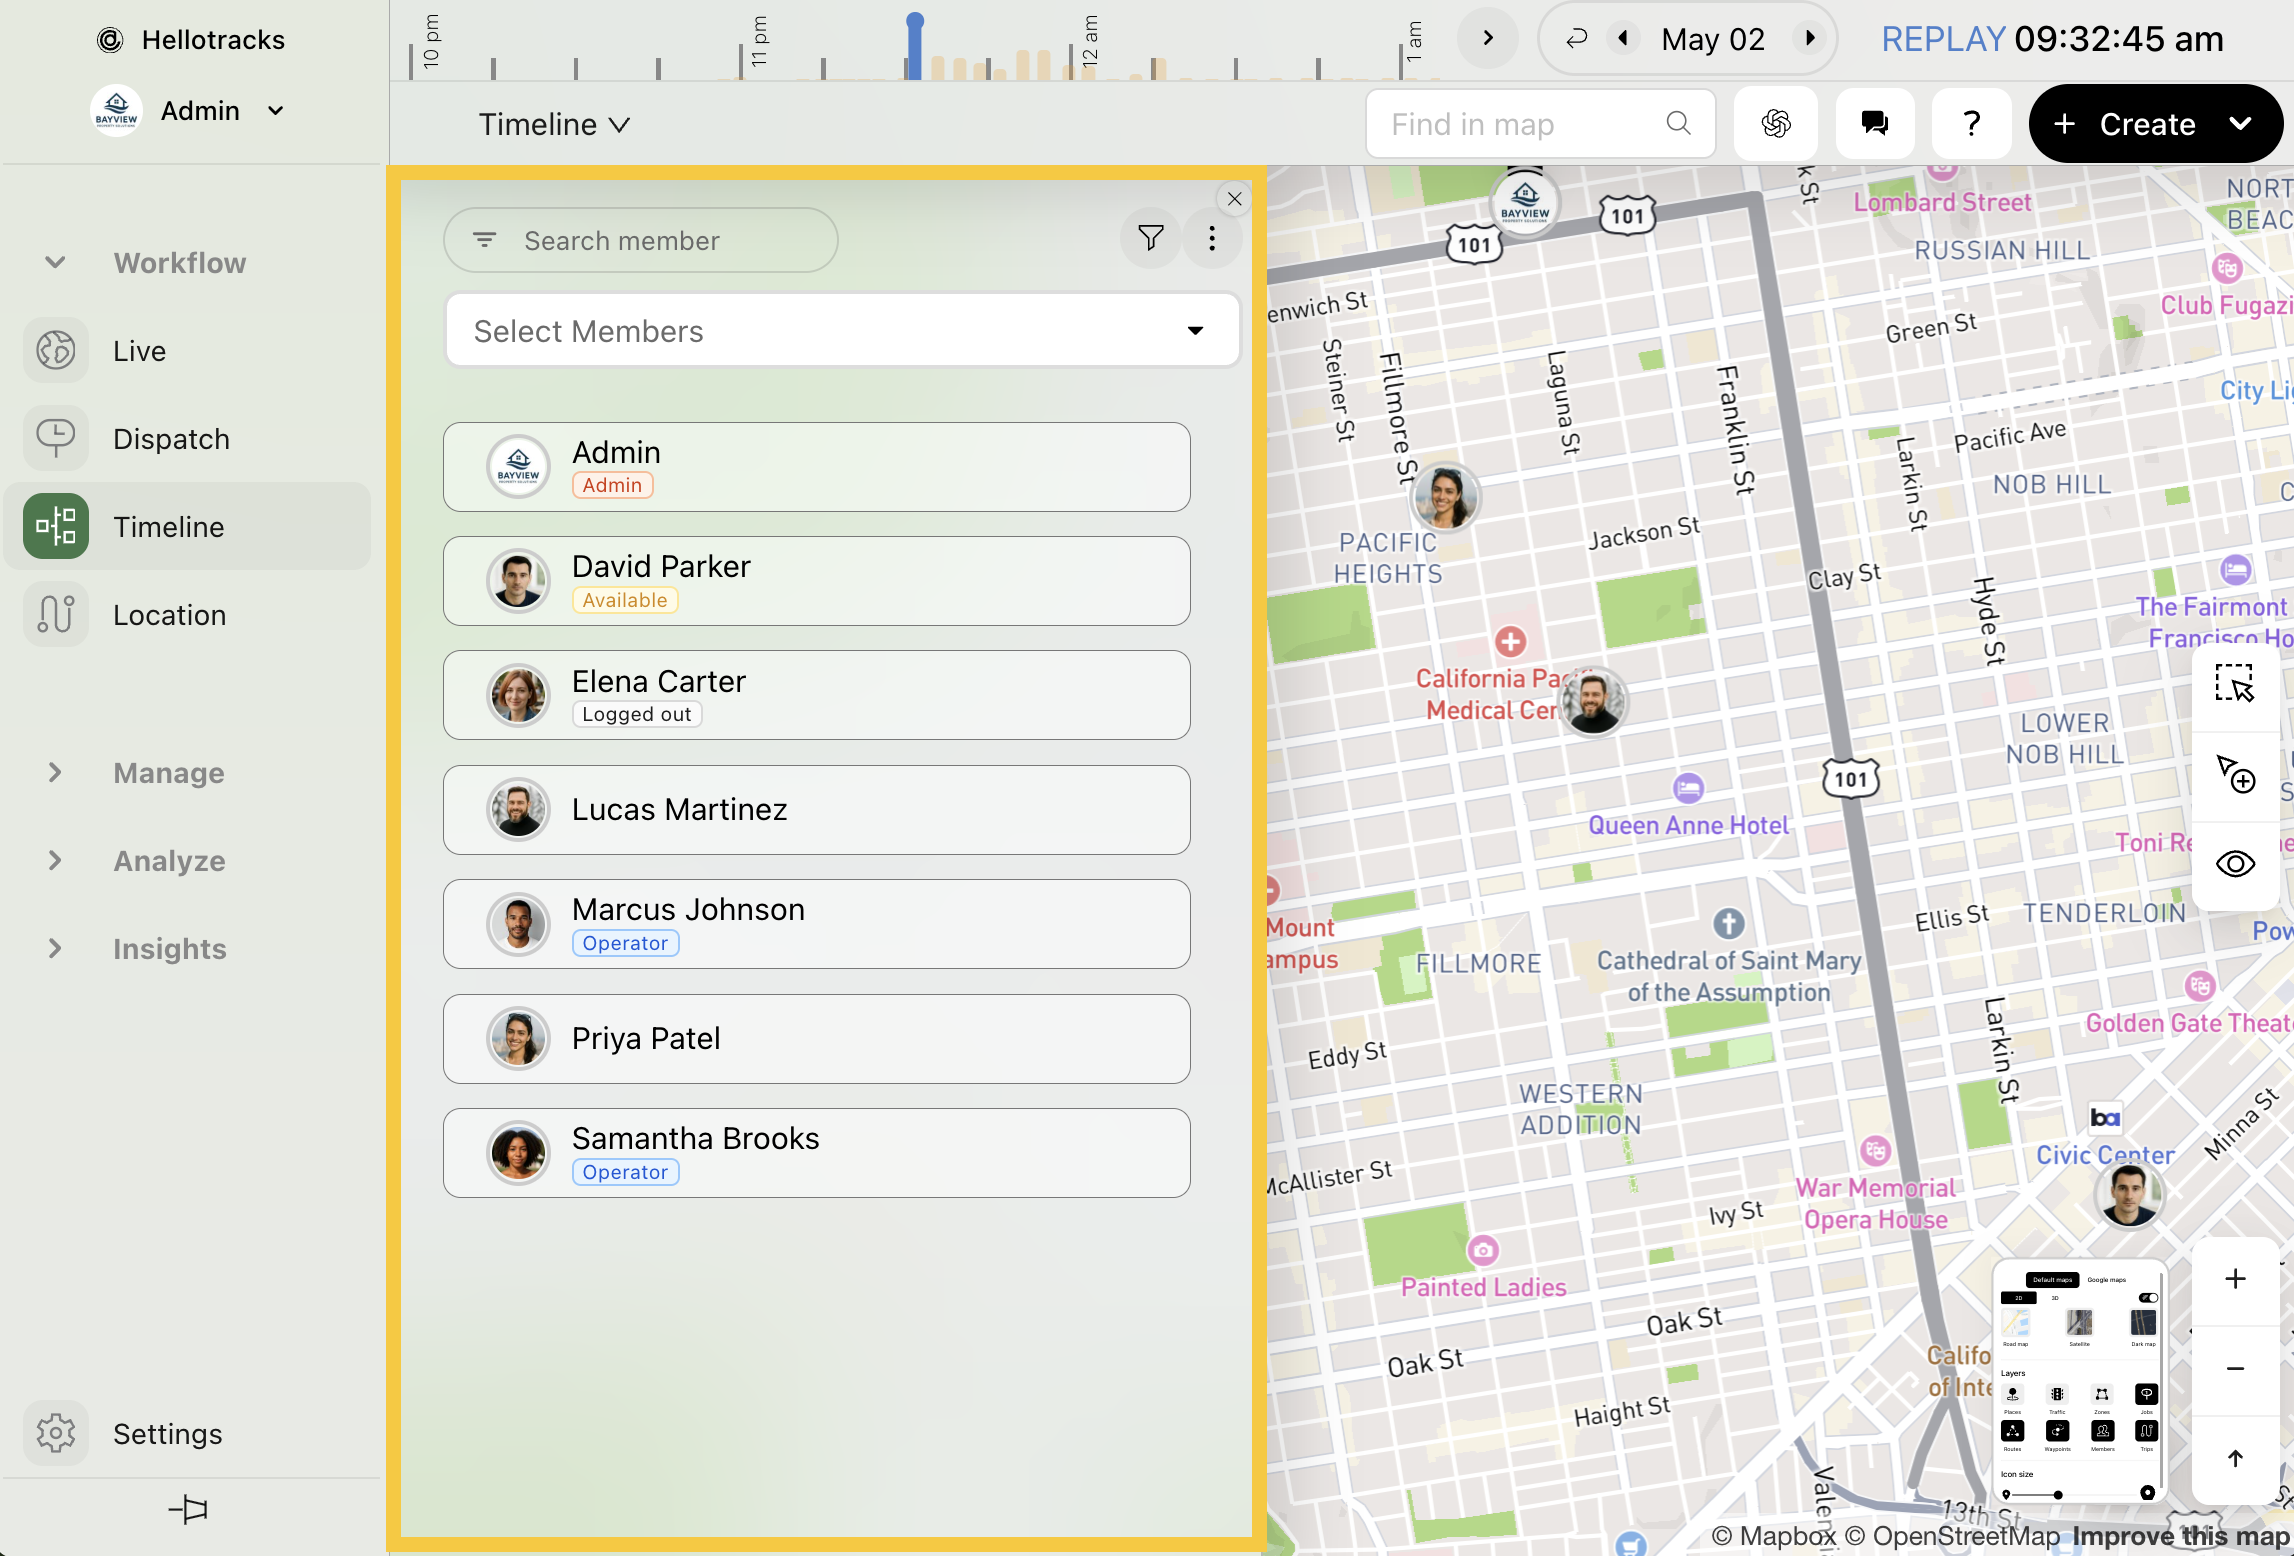The width and height of the screenshot is (2294, 1556).
Task: Click the blue timeline playhead marker
Action: click(914, 45)
